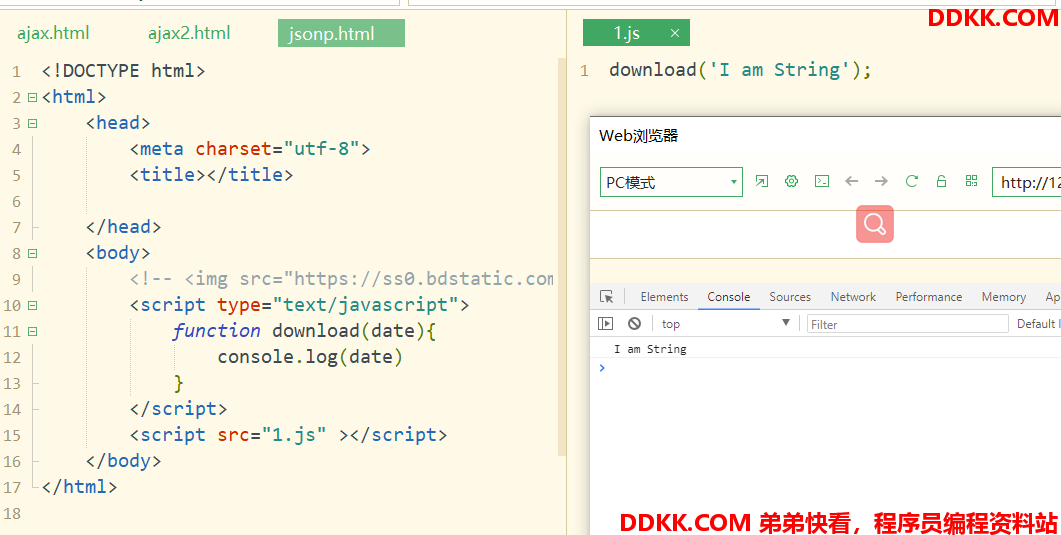Screen dimensions: 1061x535
Task: Click the browser URL address field
Action: click(x=1026, y=182)
